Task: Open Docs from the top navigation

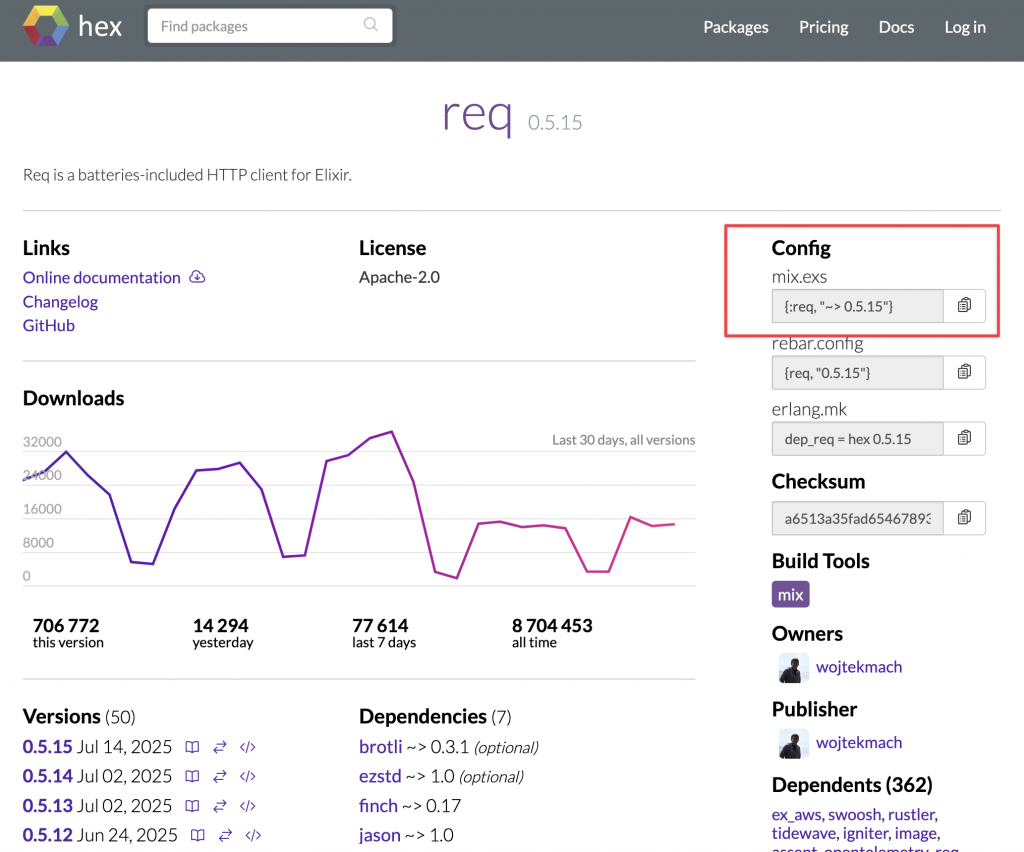Action: coord(896,27)
